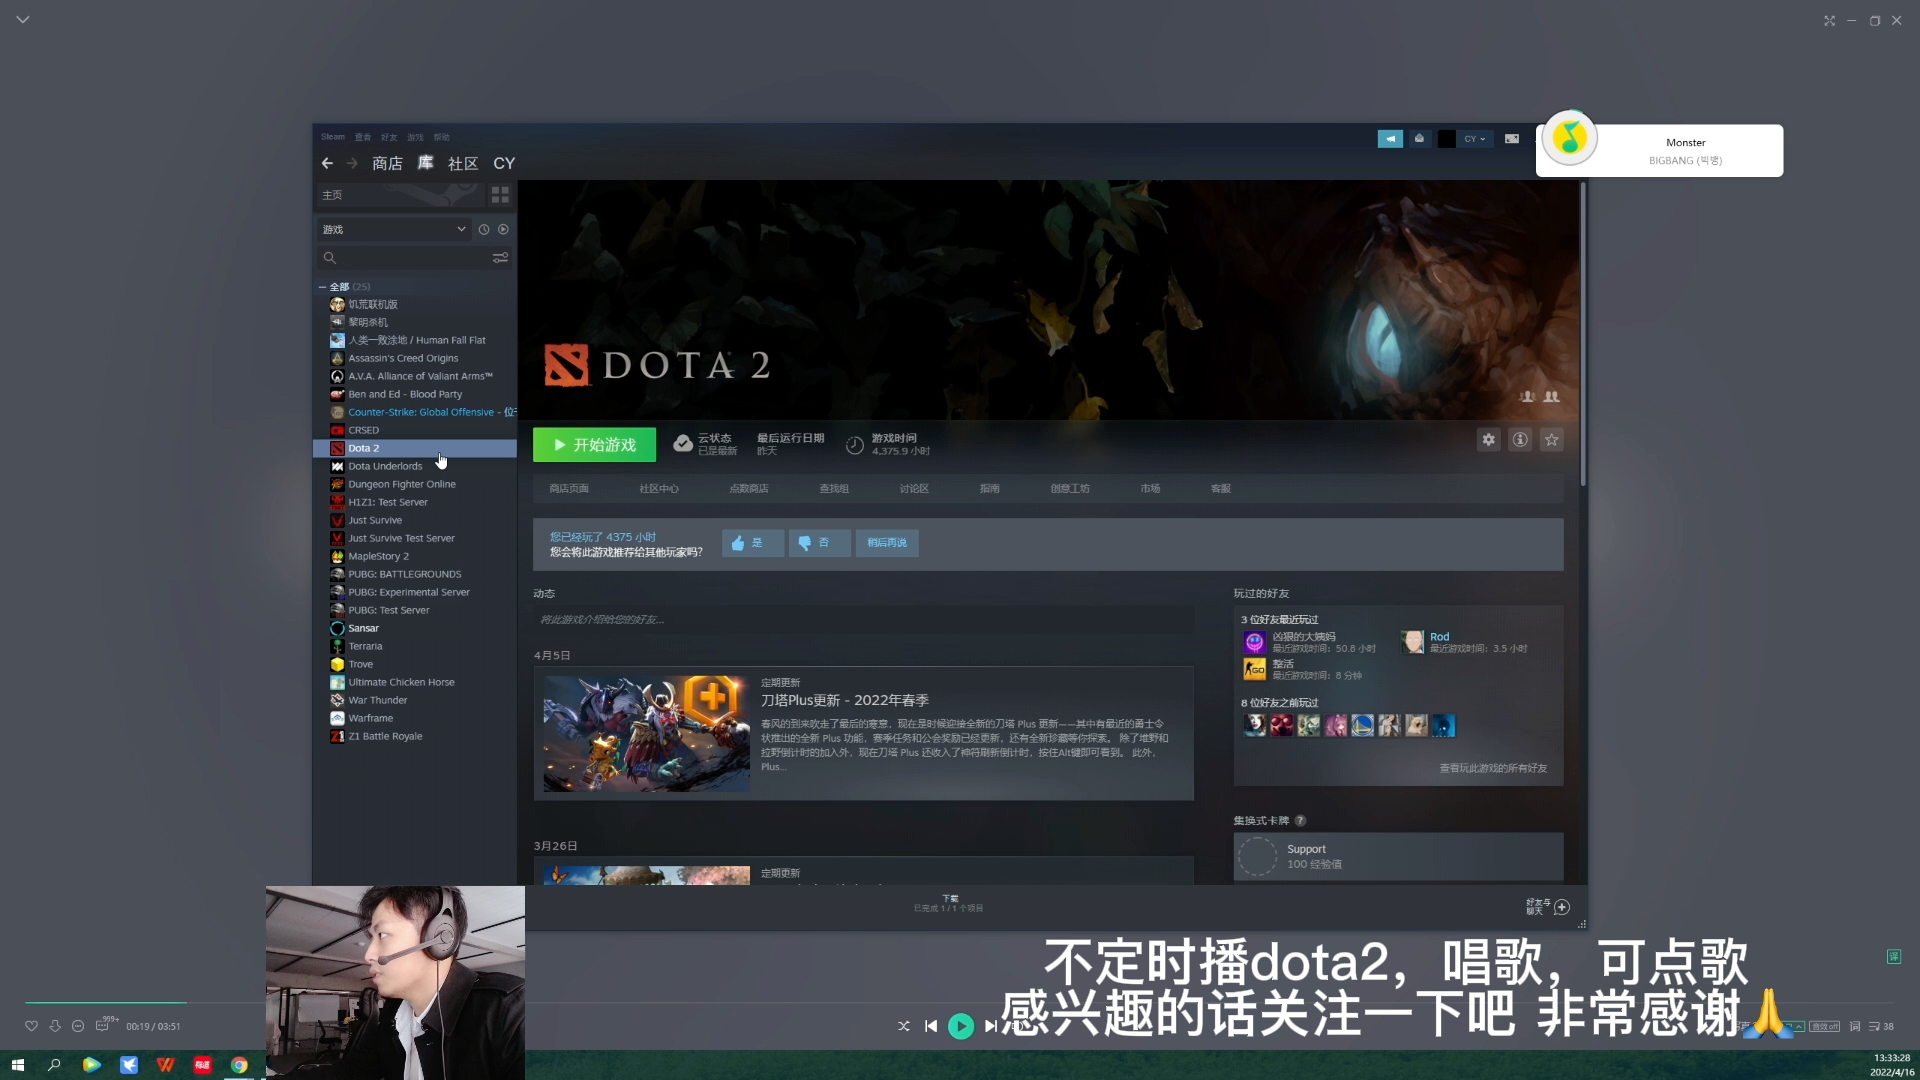The image size is (1920, 1080).
Task: Open friend Rod's profile
Action: point(1439,637)
